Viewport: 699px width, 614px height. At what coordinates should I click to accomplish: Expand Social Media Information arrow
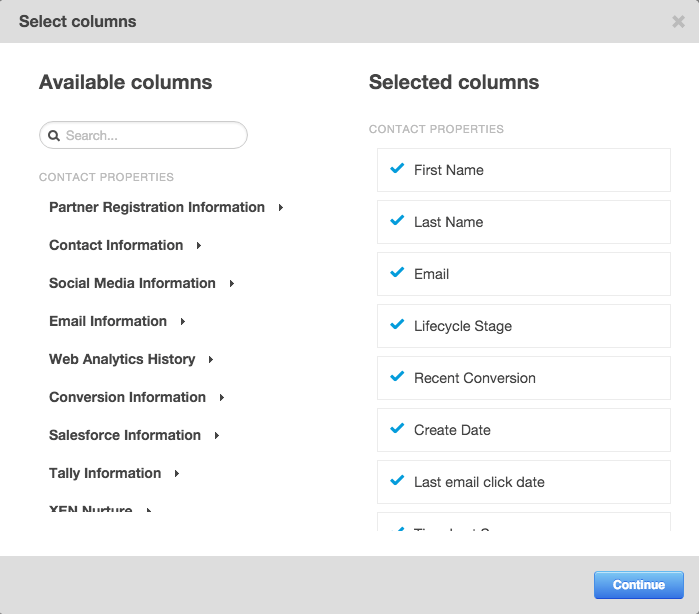pyautogui.click(x=232, y=284)
